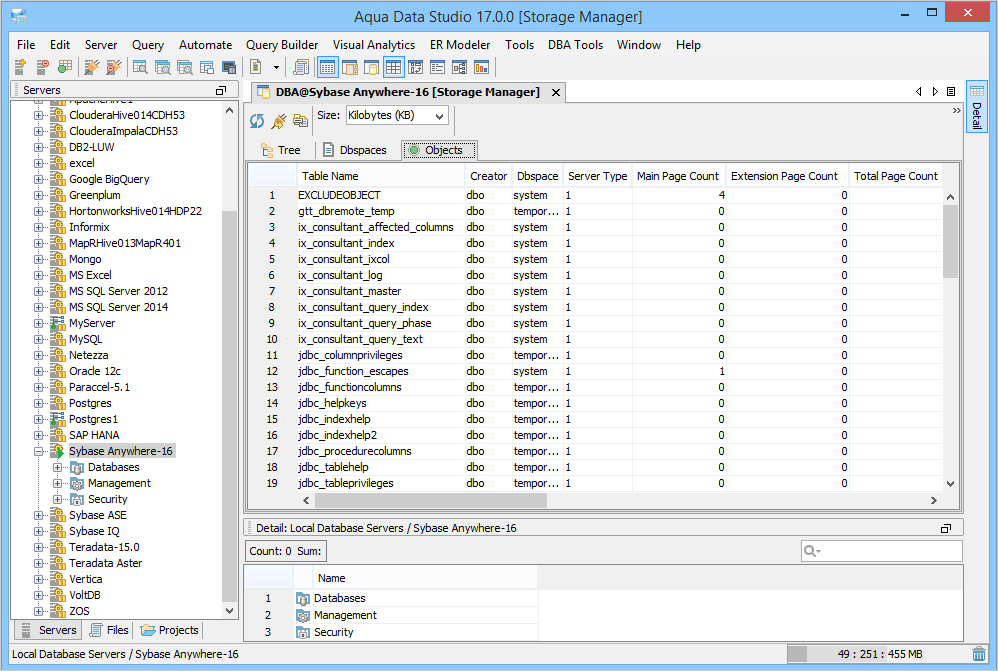Open the Automate menu
The width and height of the screenshot is (998, 671).
tap(205, 45)
